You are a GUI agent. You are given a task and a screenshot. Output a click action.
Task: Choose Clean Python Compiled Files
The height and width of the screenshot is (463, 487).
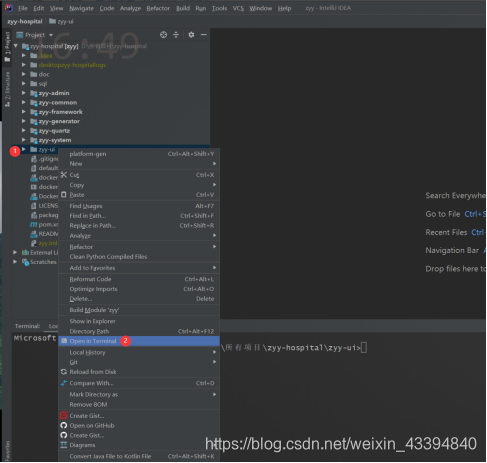pos(139,257)
